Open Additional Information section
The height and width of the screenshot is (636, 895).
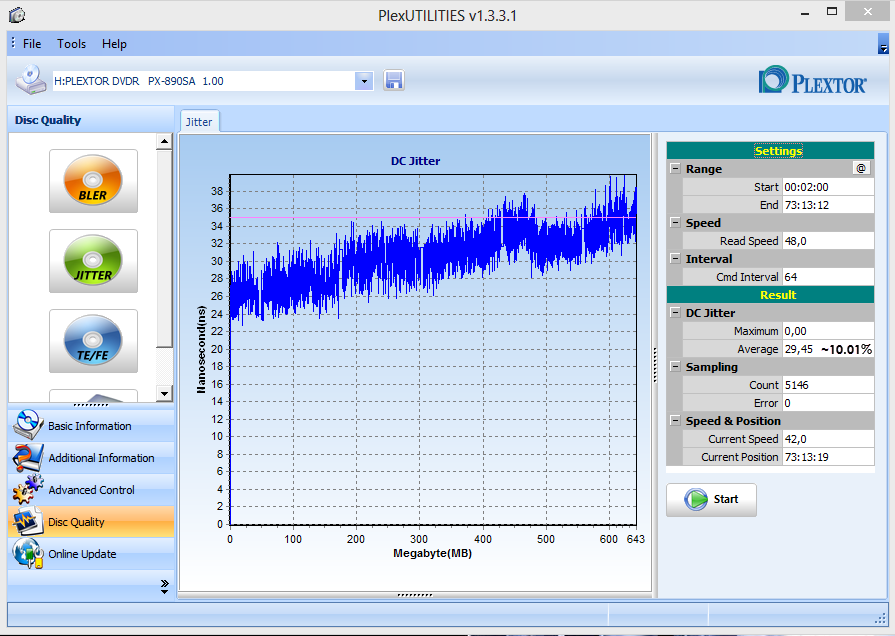pyautogui.click(x=91, y=457)
